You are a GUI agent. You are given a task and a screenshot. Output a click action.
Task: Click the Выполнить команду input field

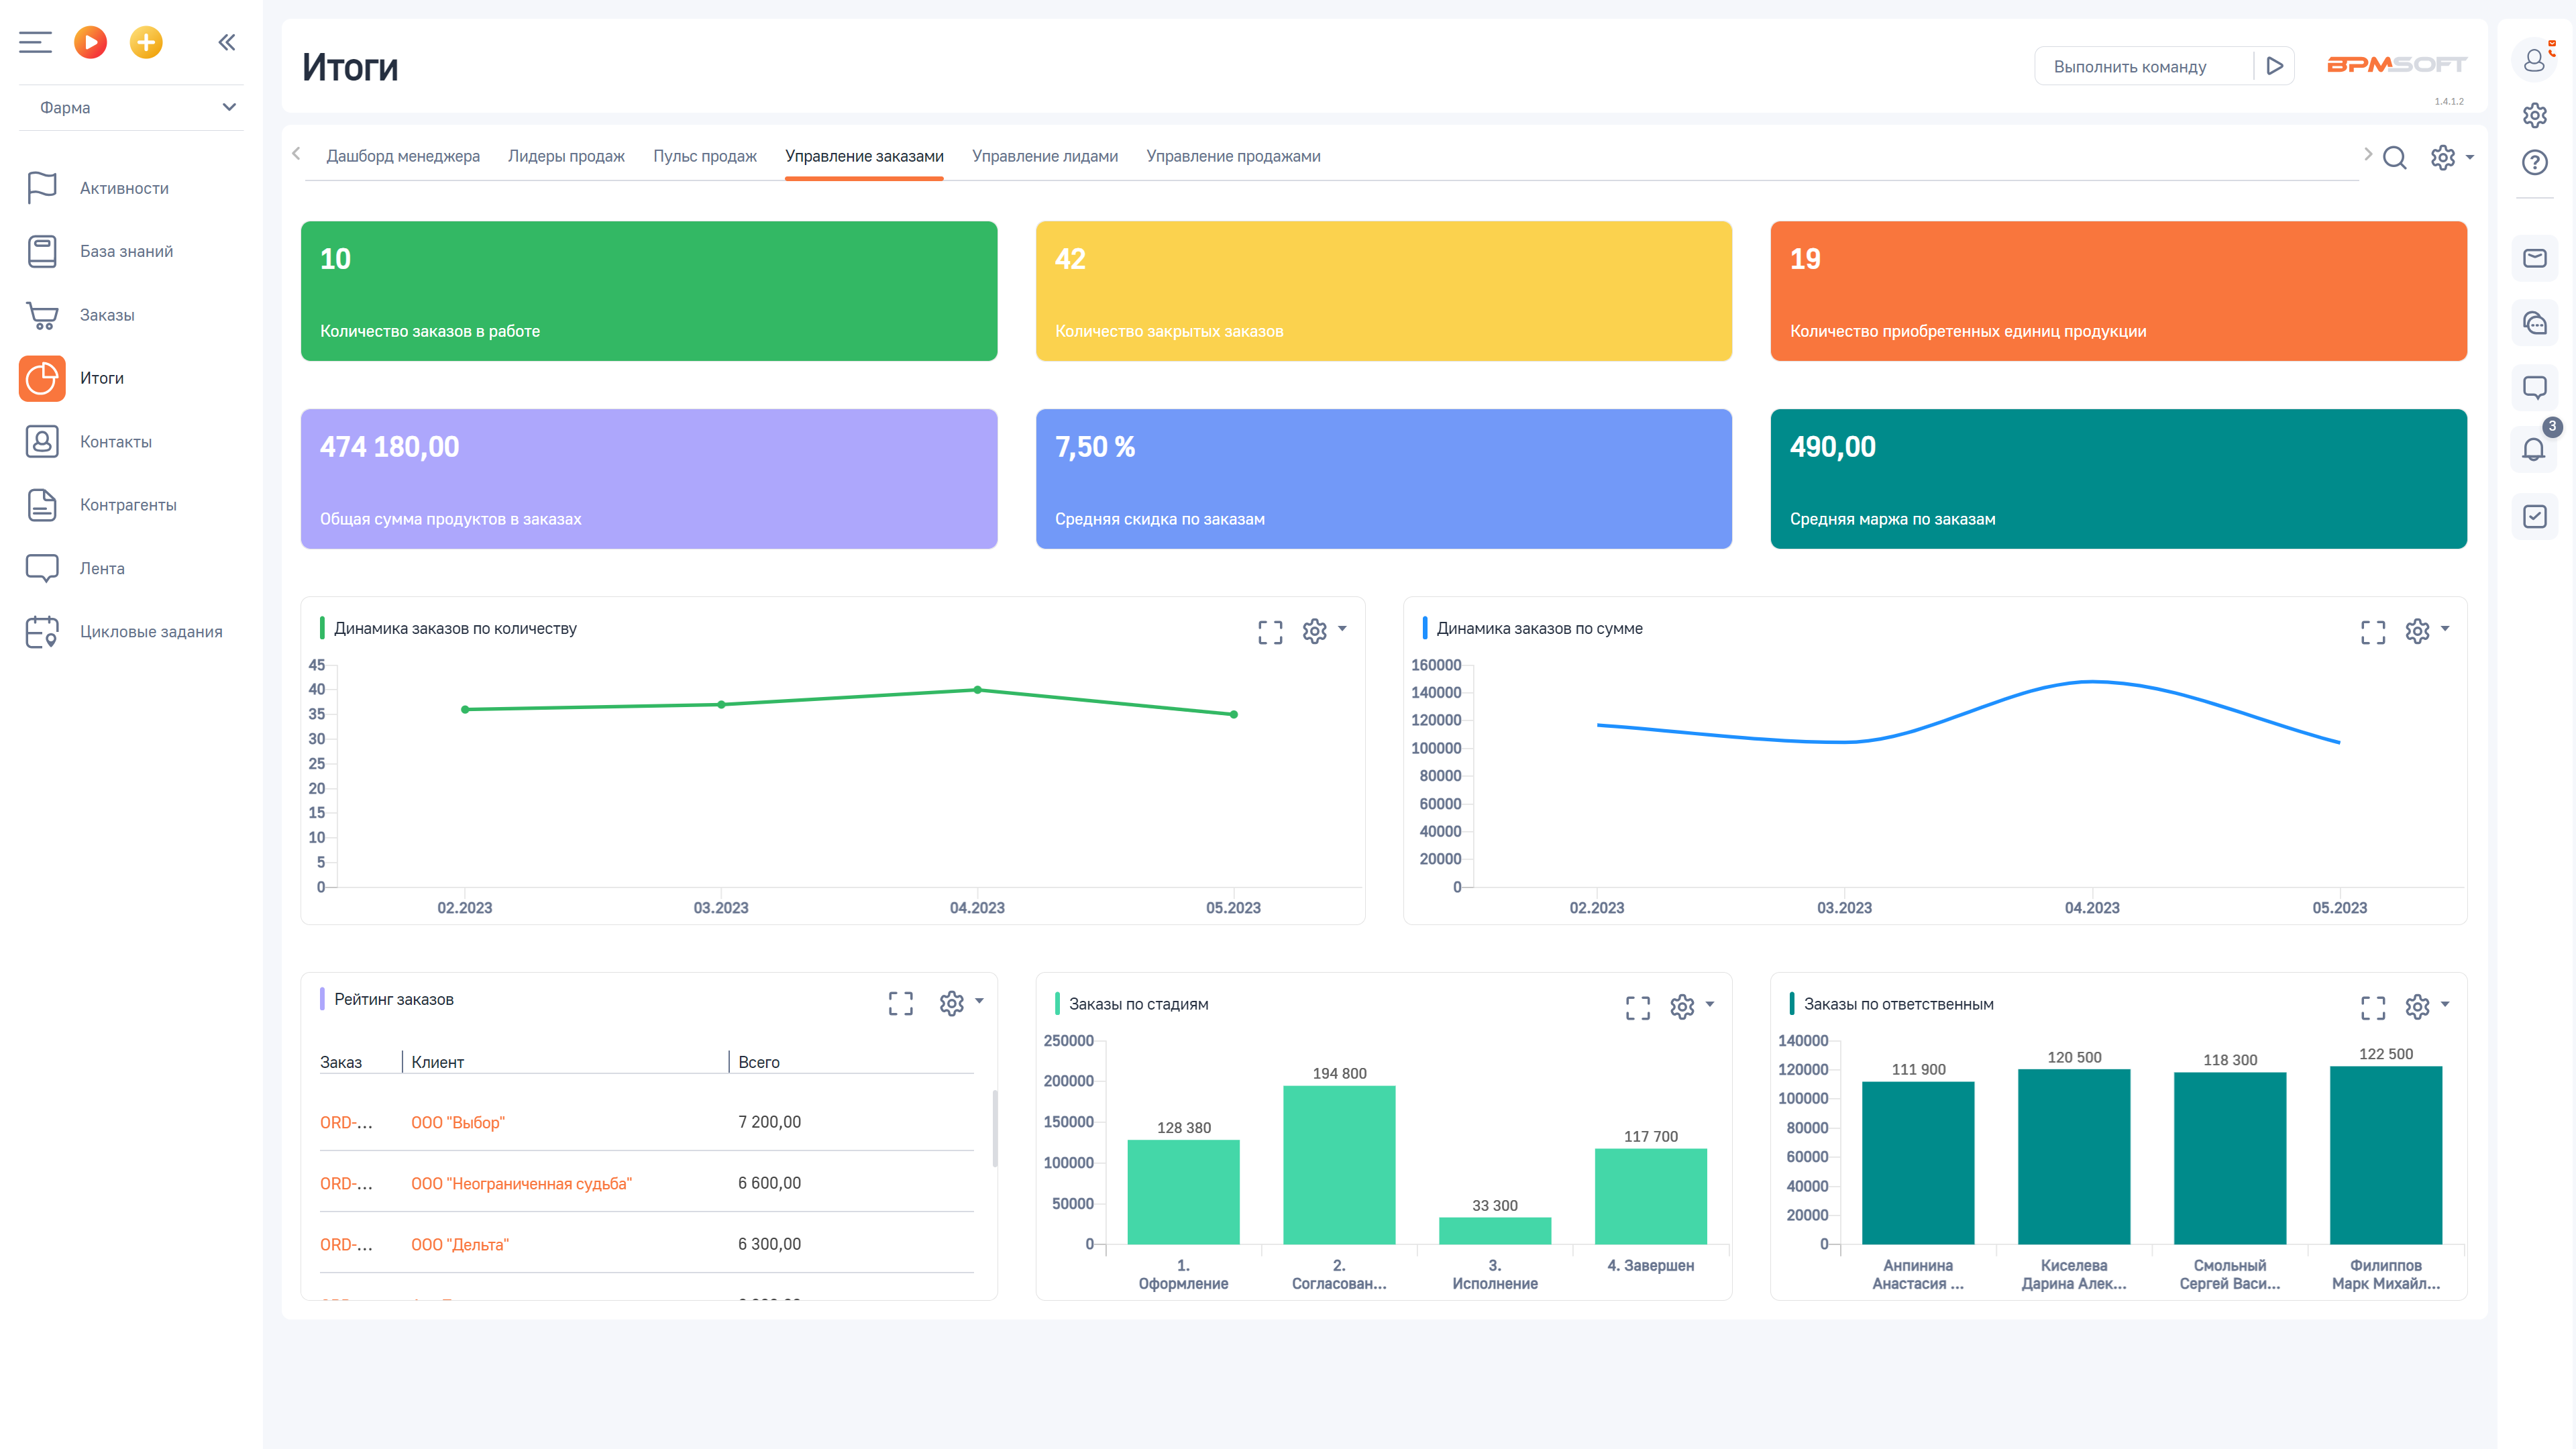2140,67
